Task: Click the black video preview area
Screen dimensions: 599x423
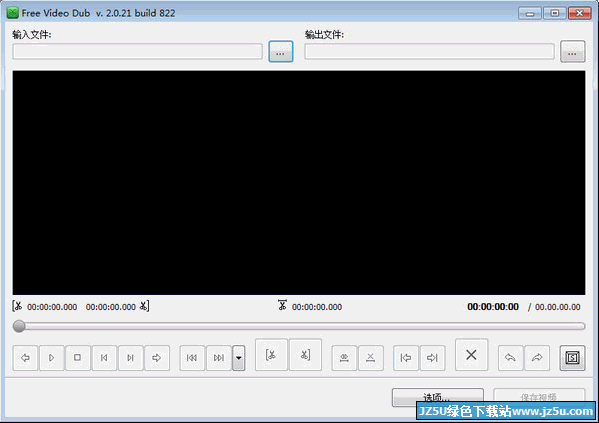Action: 299,183
